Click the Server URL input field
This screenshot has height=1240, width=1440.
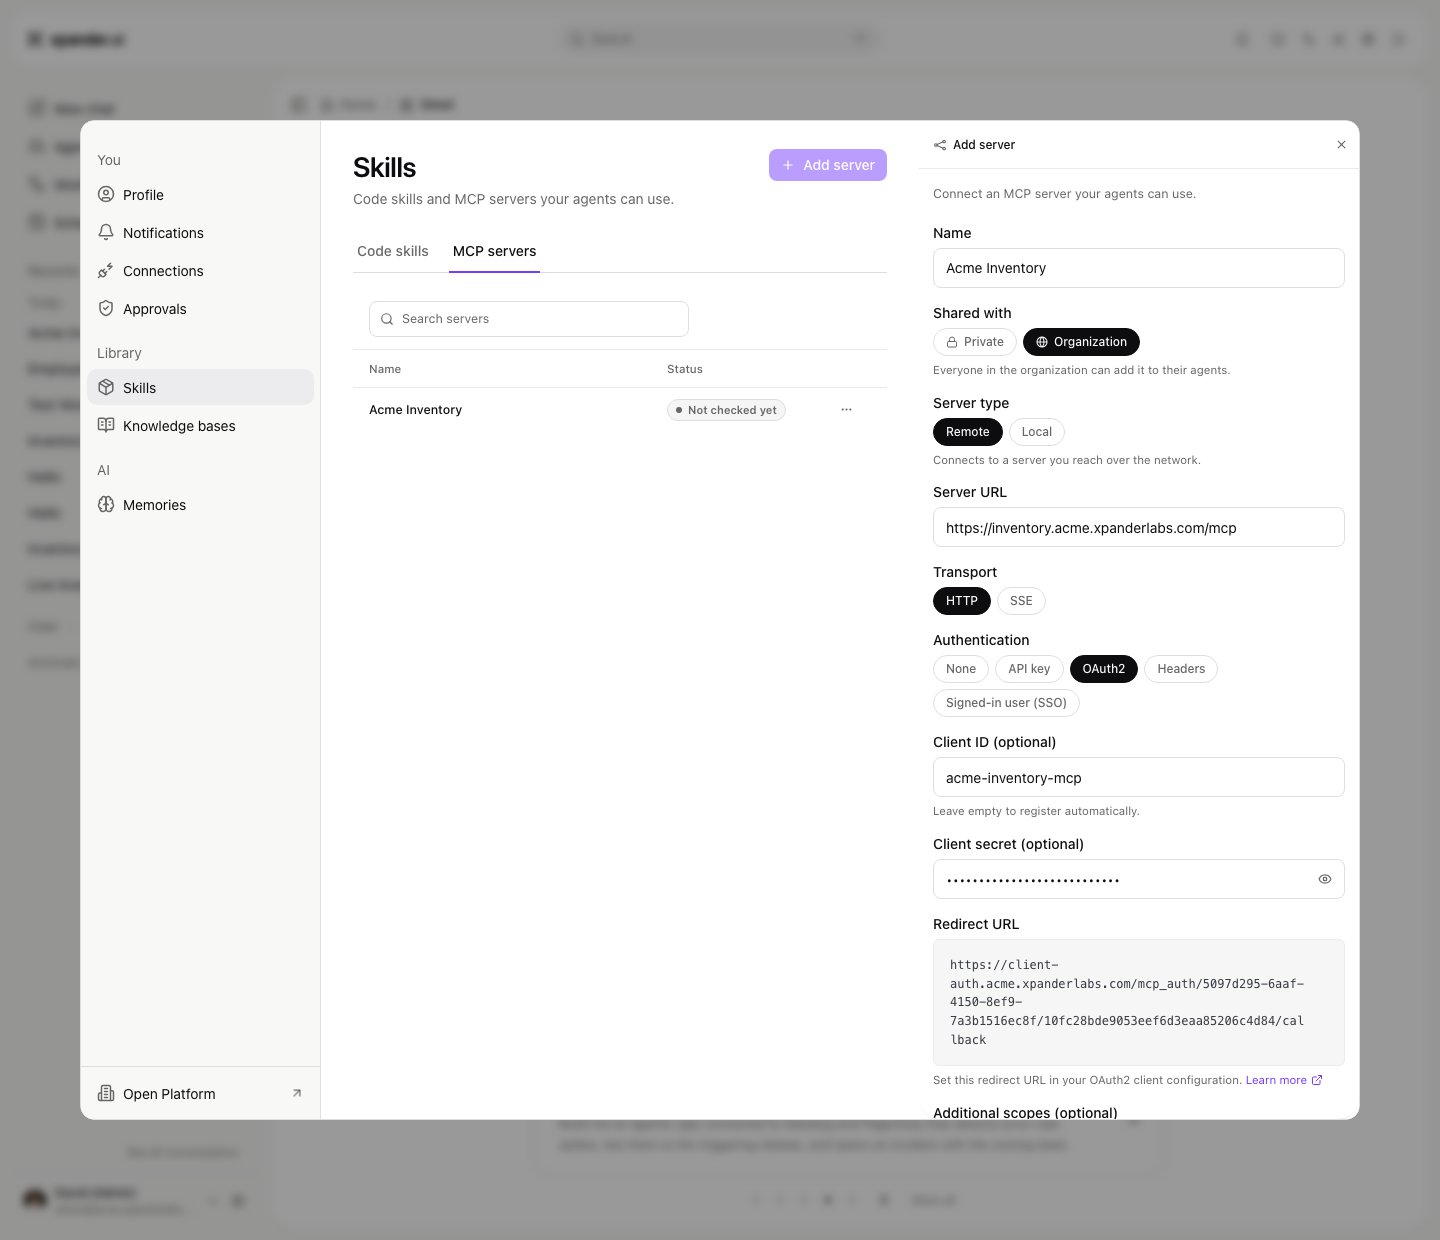(1139, 527)
